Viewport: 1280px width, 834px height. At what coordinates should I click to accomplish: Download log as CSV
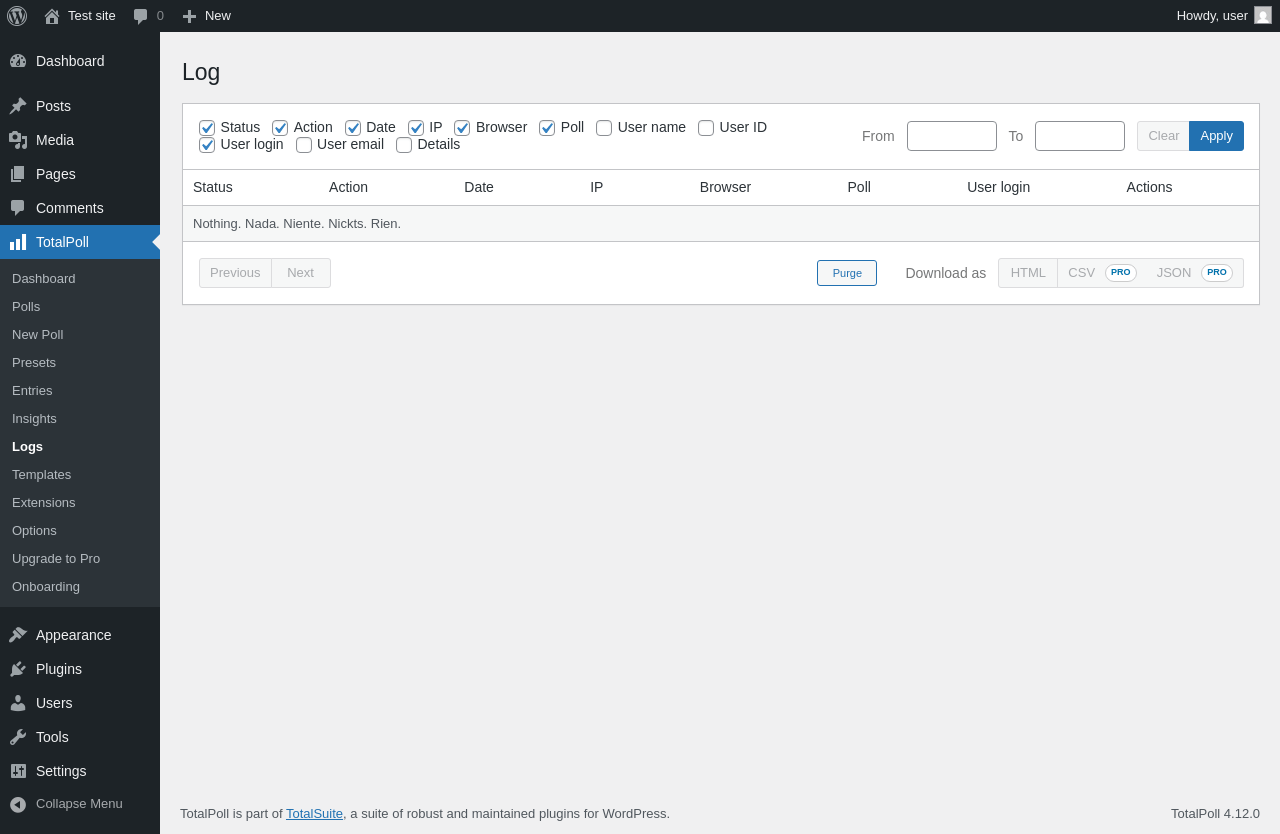click(x=1102, y=273)
